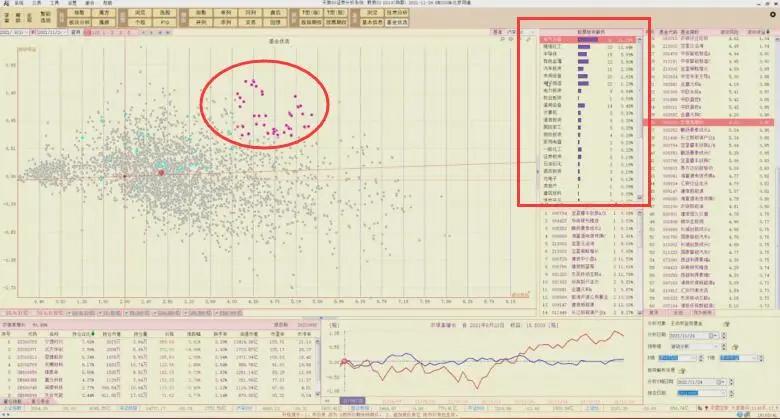The image size is (780, 419).
Task: Expand the Y轴 axis dropdown
Action: click(x=758, y=355)
